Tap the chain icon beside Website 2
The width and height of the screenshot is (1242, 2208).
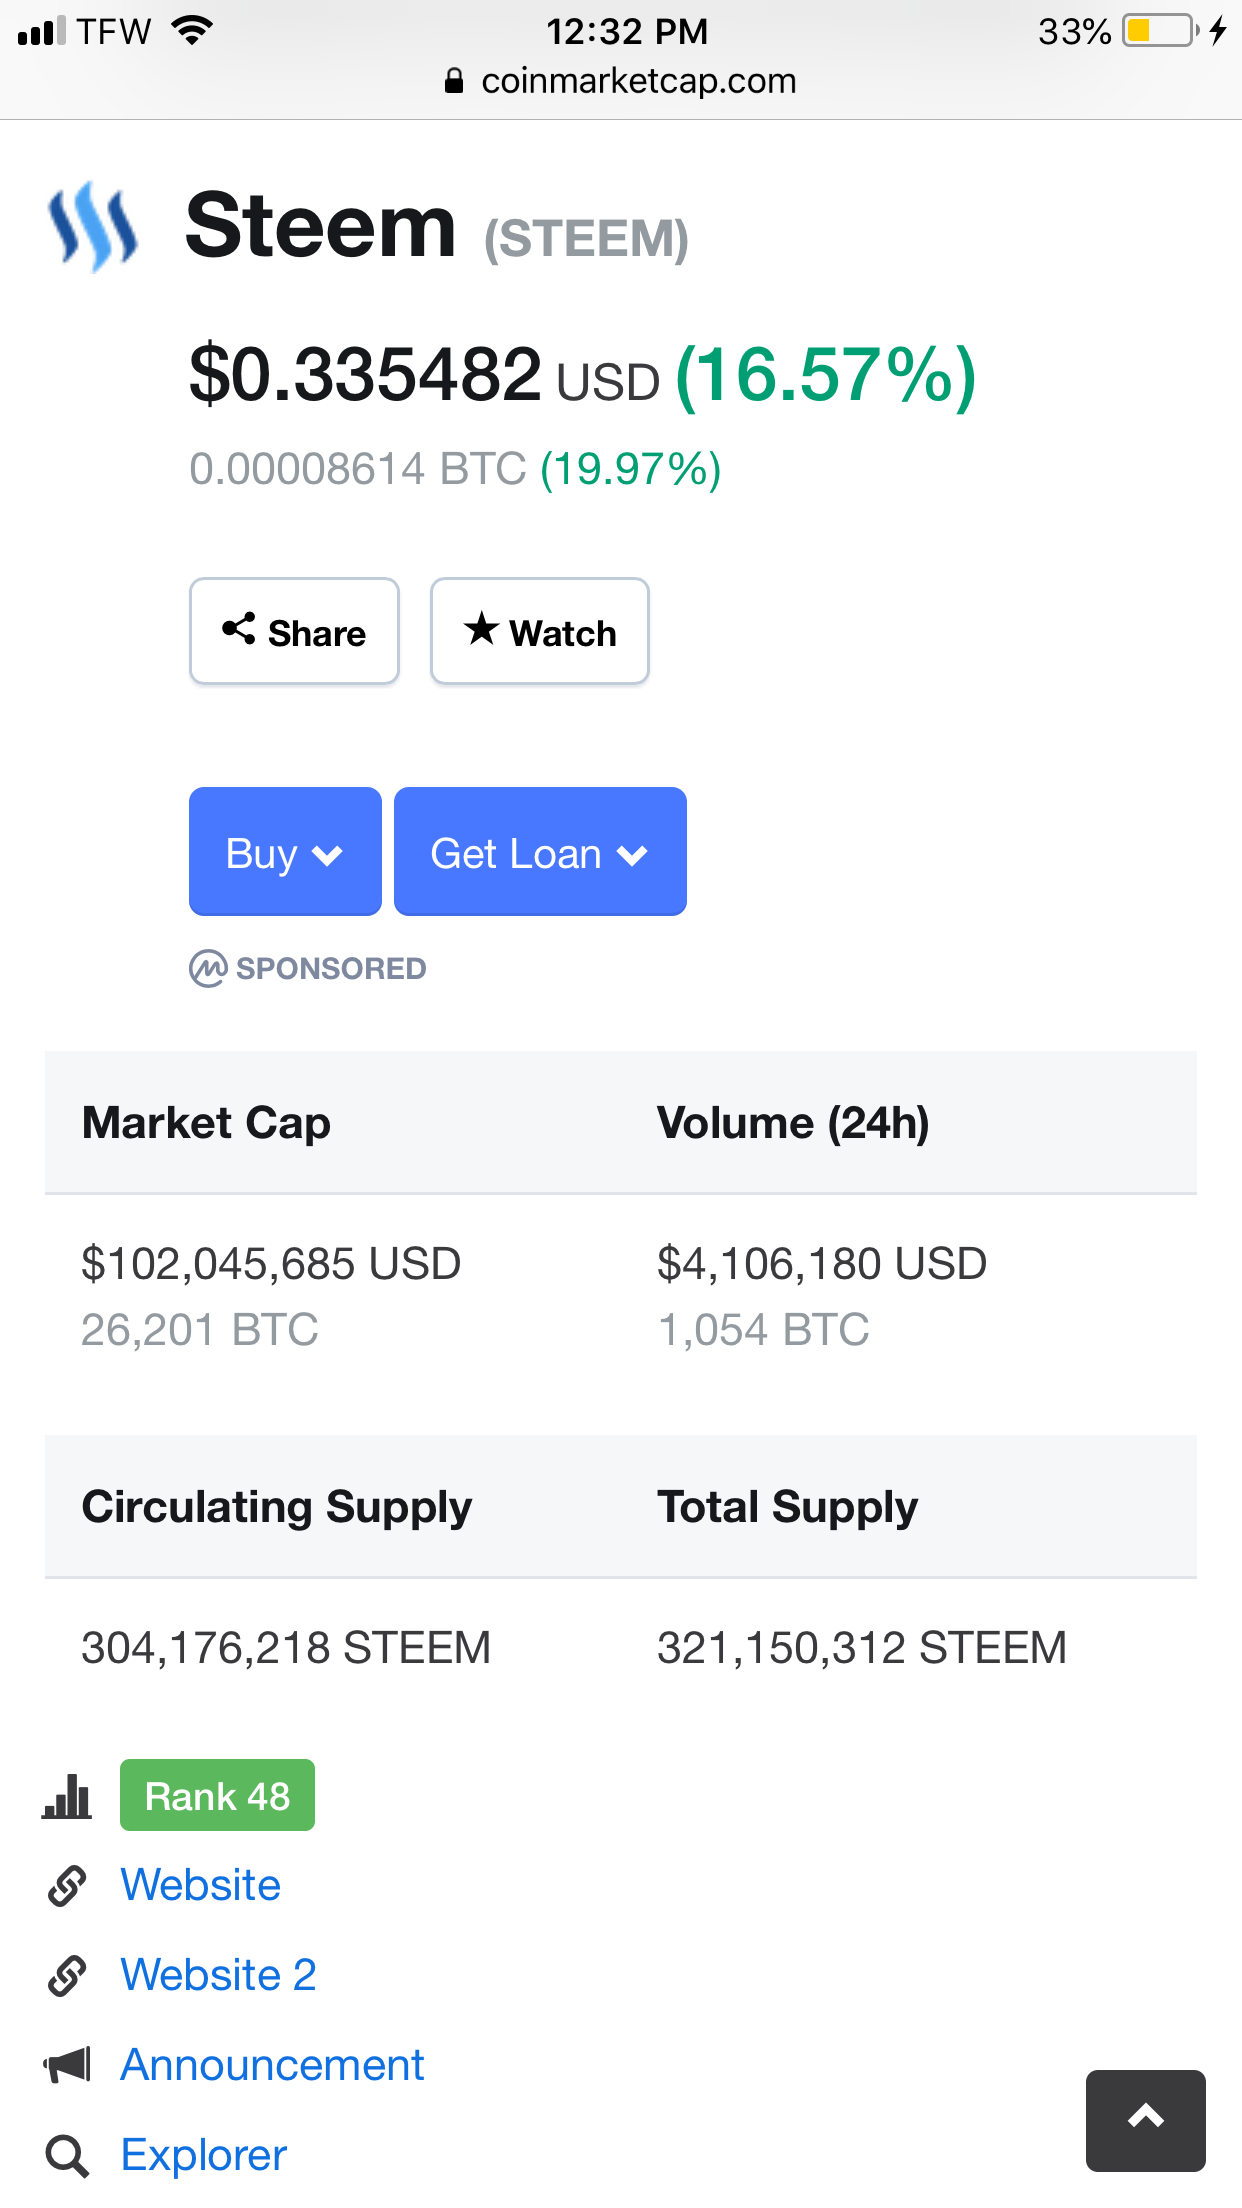67,1976
